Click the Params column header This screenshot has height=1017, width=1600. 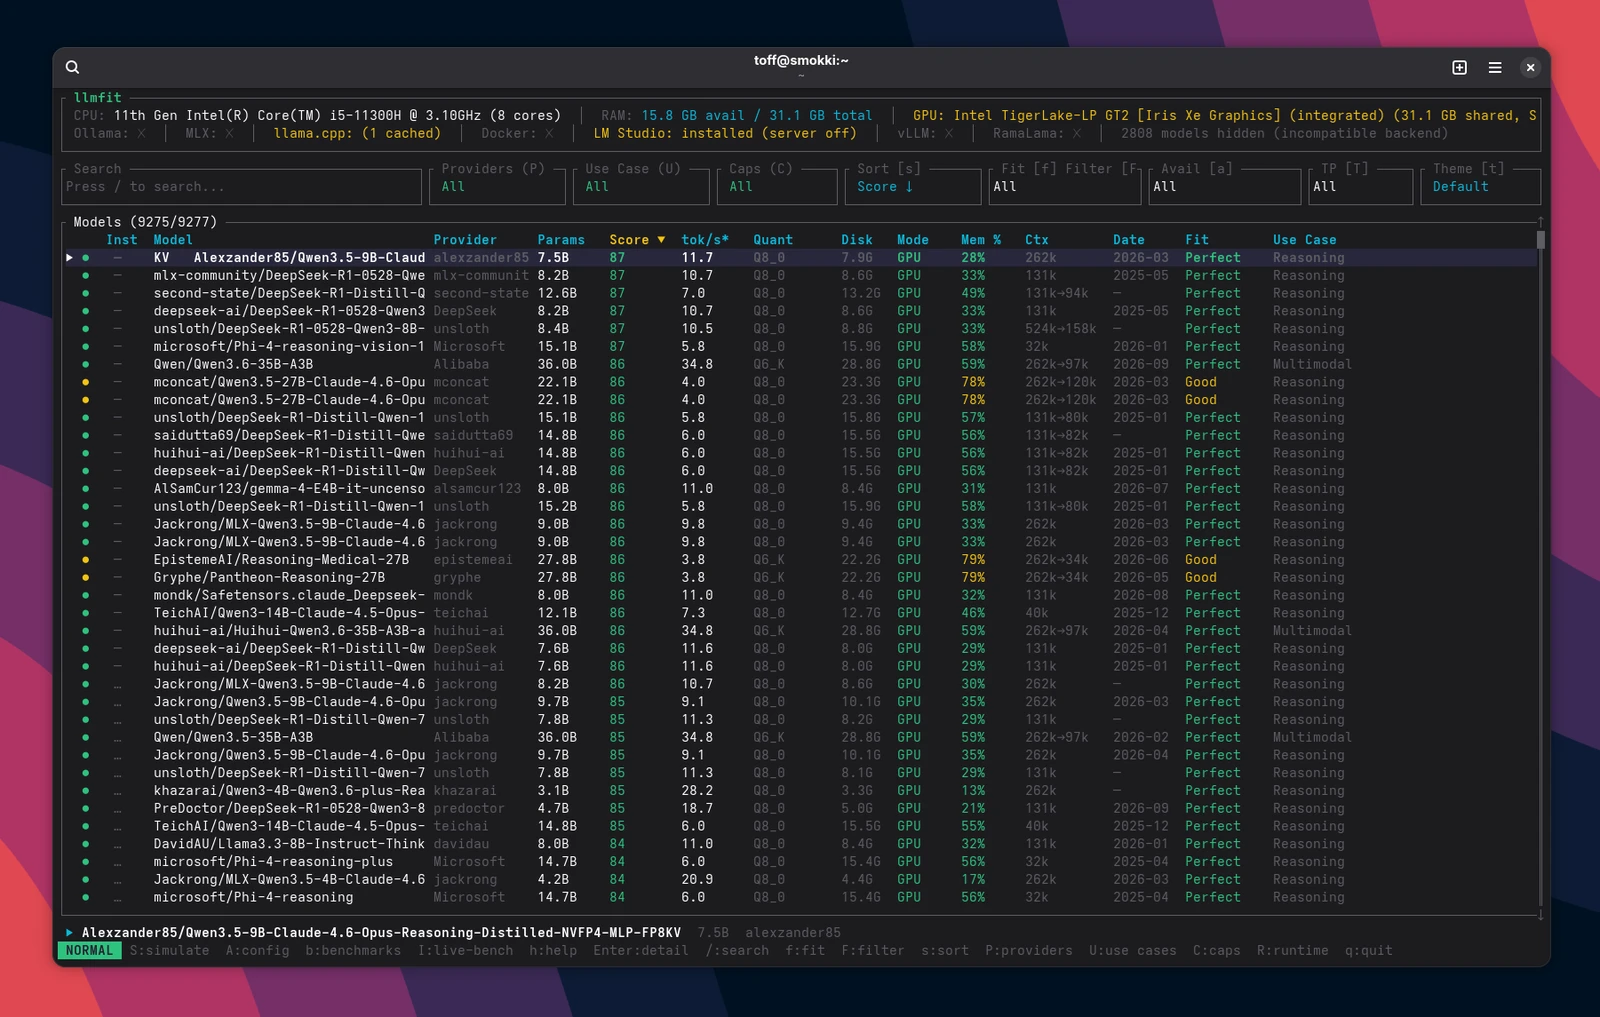click(x=561, y=240)
